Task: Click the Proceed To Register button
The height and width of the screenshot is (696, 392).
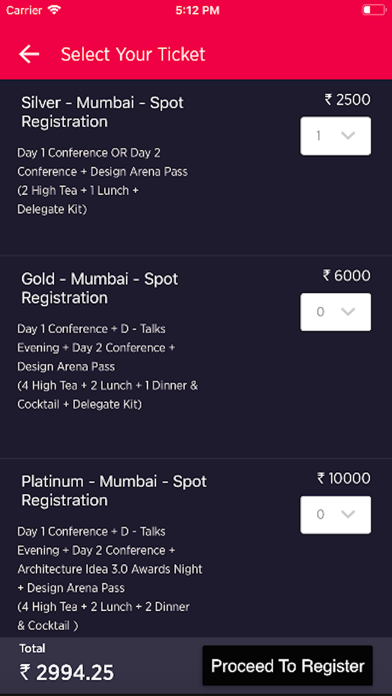Action: click(288, 666)
